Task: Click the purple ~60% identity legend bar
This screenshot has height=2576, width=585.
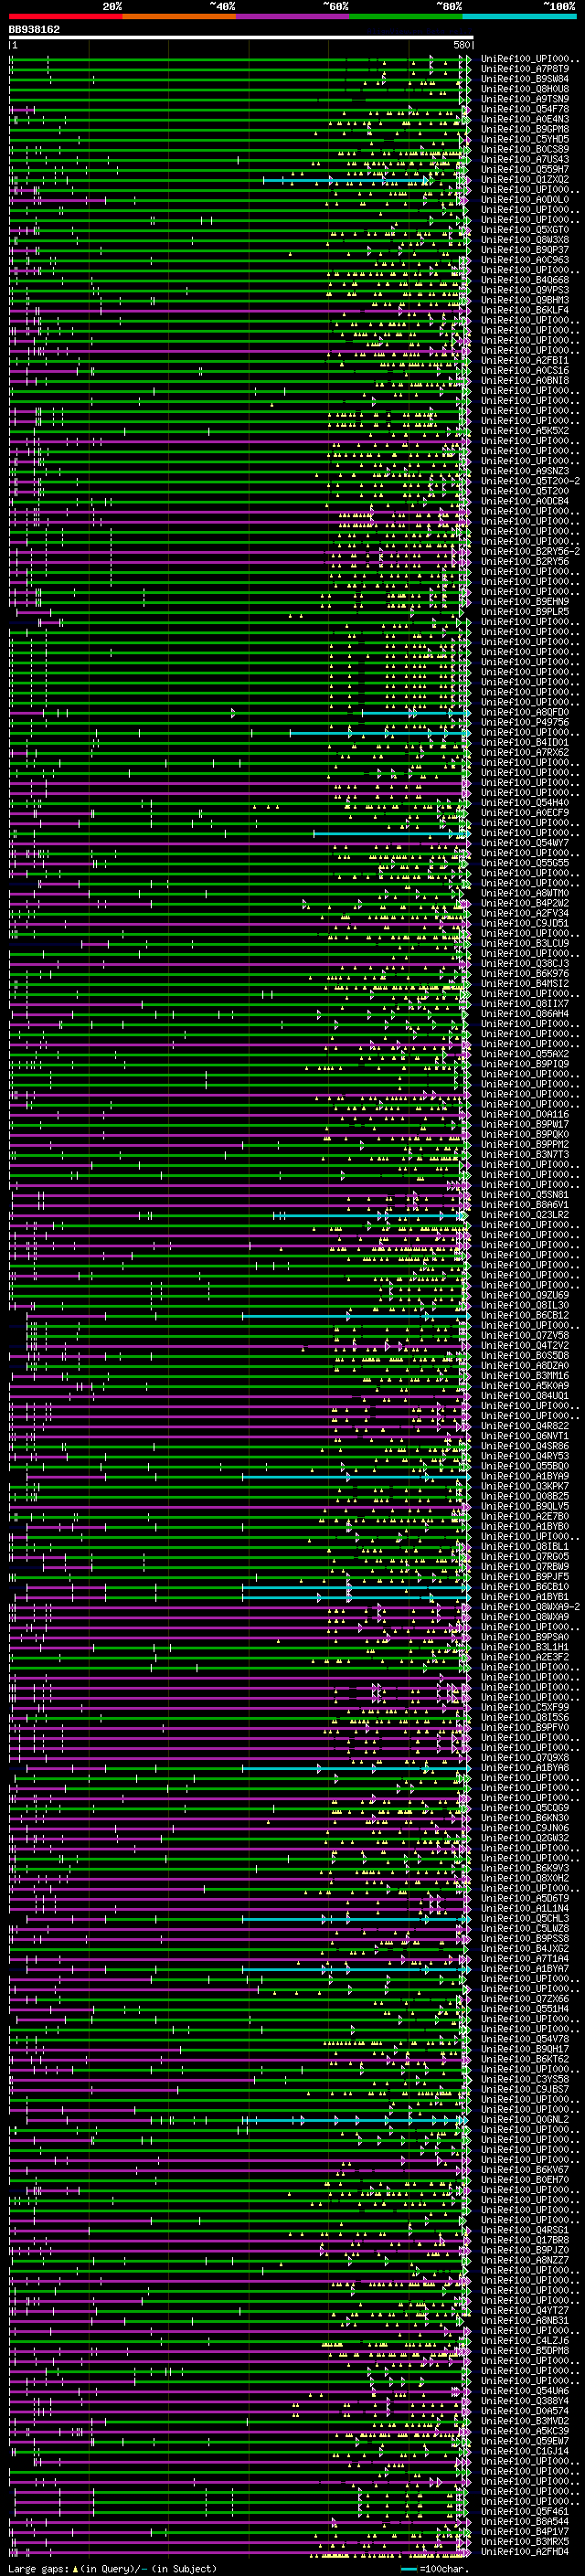Action: click(x=293, y=16)
